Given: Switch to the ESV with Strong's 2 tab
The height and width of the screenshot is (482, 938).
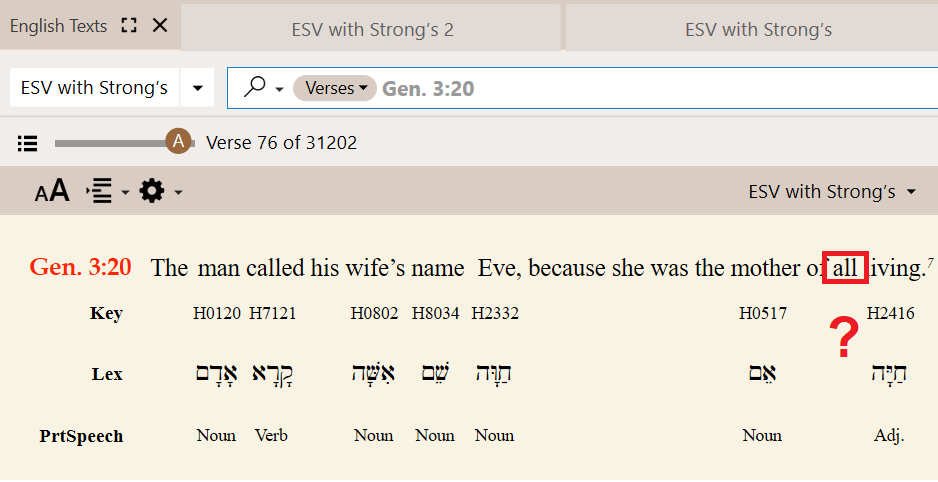Looking at the screenshot, I should [x=371, y=29].
